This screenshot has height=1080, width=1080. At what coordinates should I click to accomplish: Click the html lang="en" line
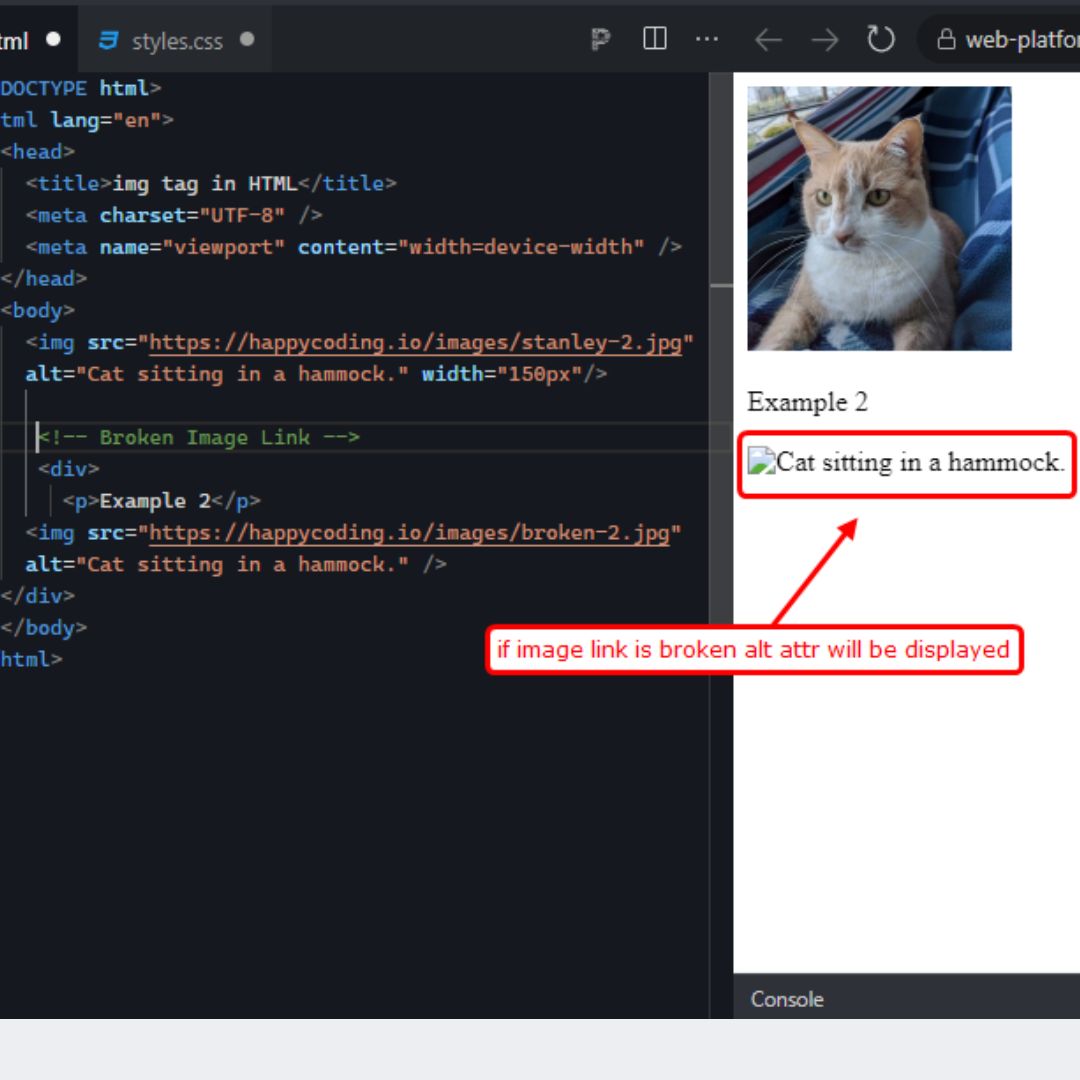click(x=87, y=121)
